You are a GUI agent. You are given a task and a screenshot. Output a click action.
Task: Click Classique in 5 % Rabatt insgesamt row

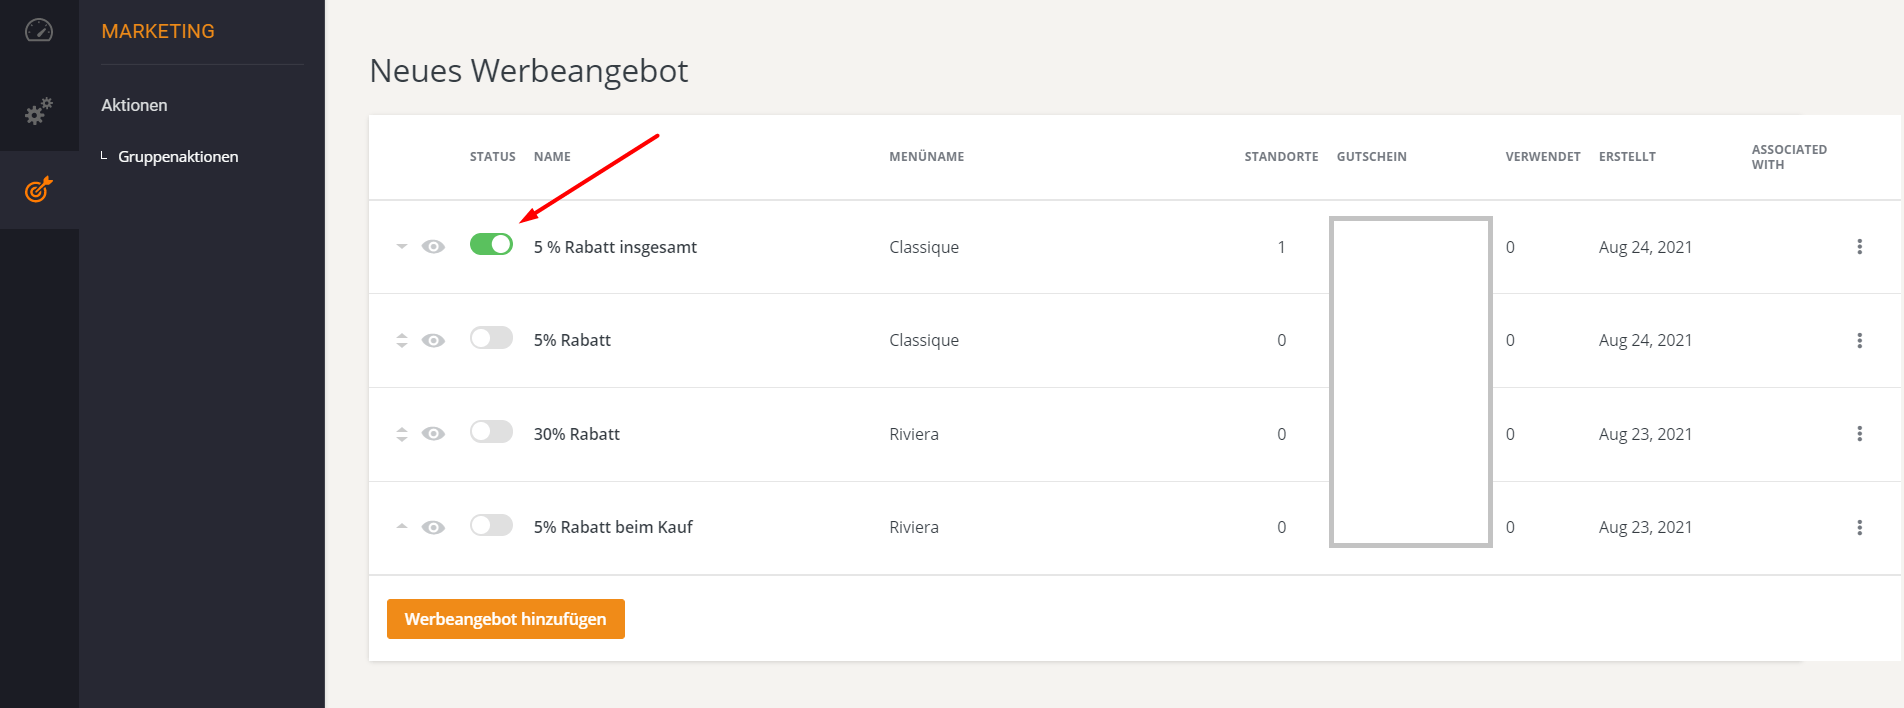pyautogui.click(x=924, y=247)
